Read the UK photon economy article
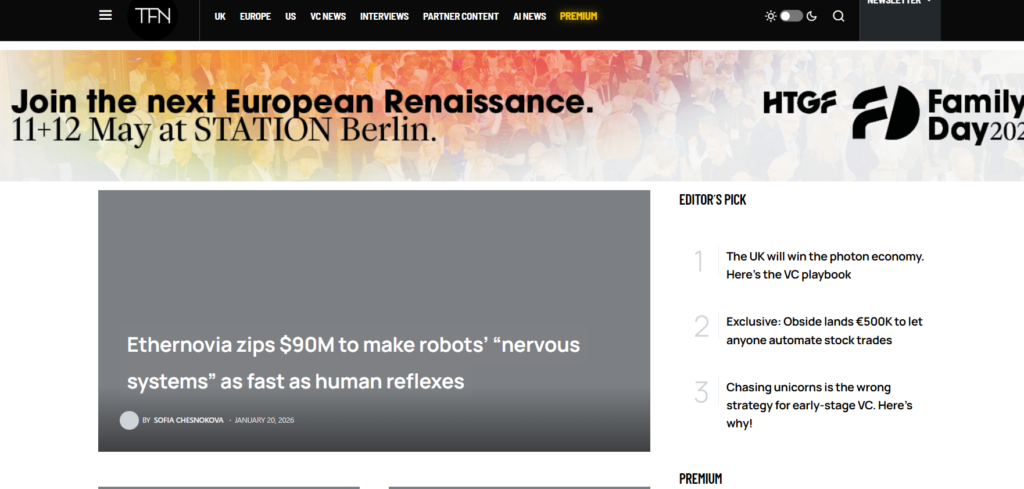1024x489 pixels. [825, 265]
